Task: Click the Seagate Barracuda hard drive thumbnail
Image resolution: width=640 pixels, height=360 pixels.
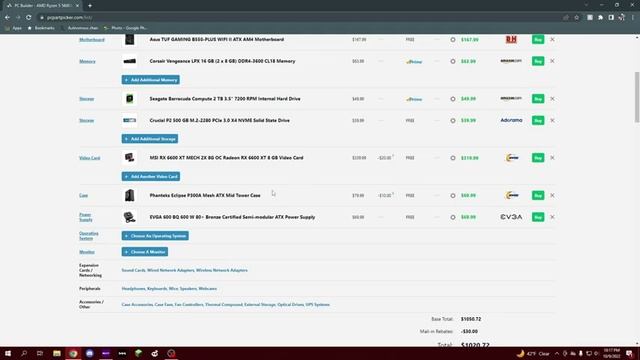Action: click(129, 99)
